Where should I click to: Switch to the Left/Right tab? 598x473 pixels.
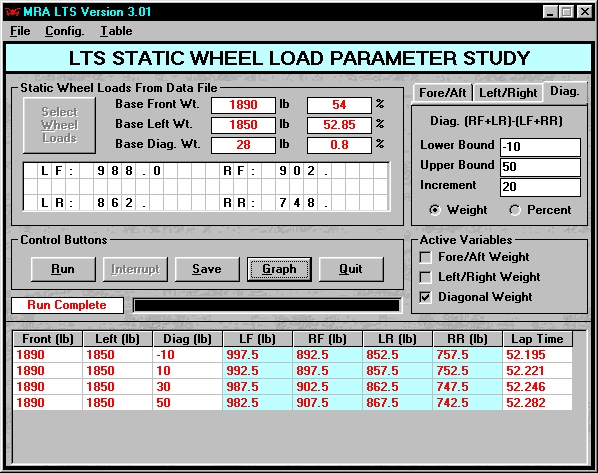[508, 93]
